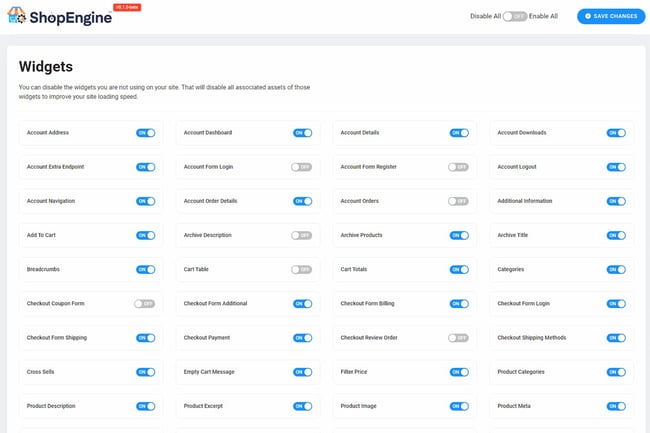Screen dimensions: 650x433
Task: Enable the Checkout Review Order widget
Action: (458, 338)
